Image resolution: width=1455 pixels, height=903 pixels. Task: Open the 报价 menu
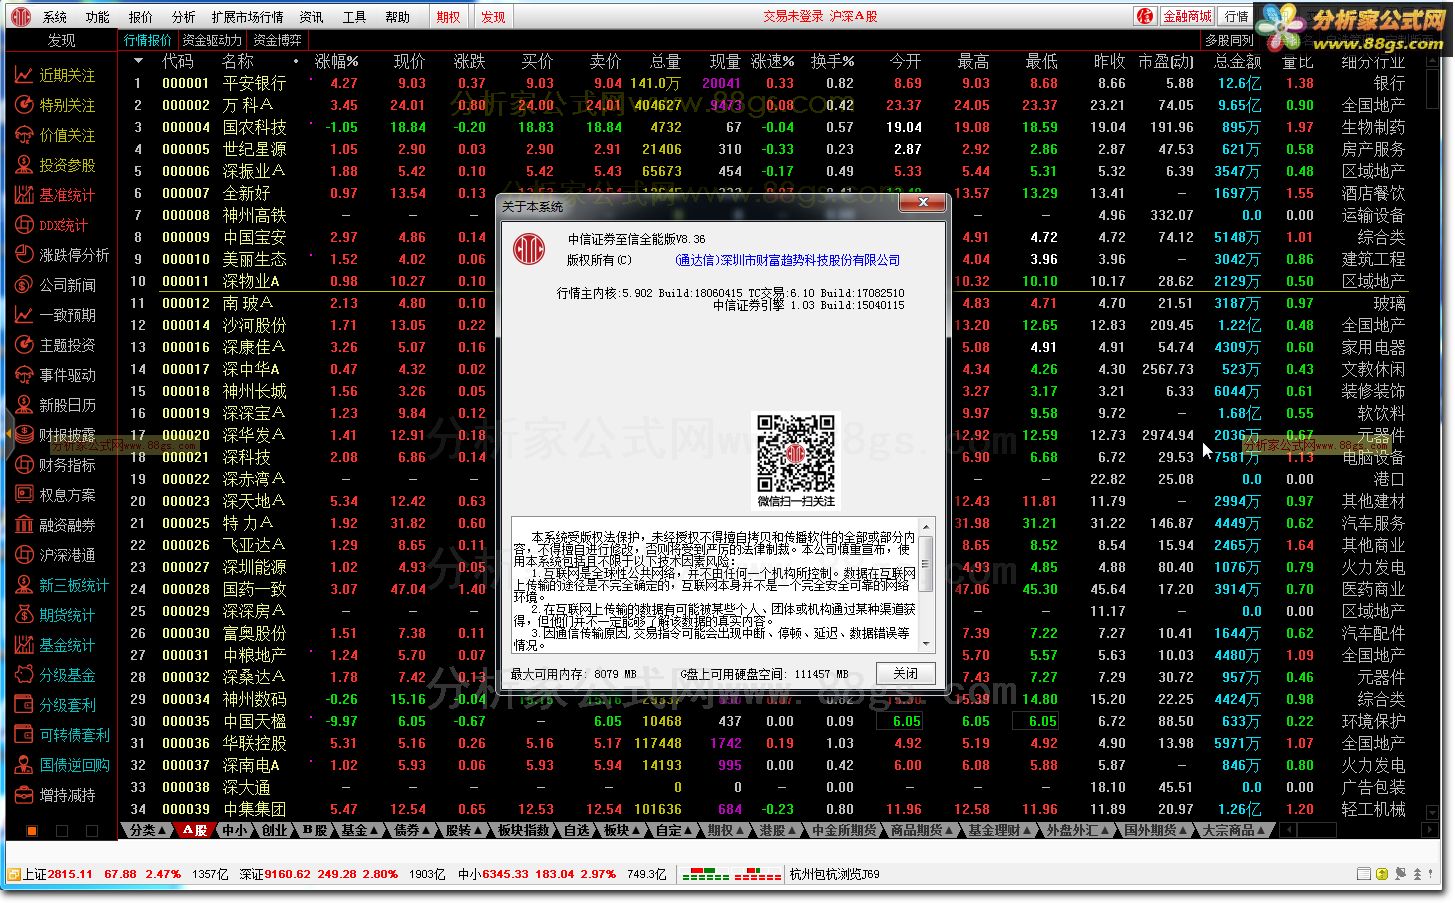(141, 17)
